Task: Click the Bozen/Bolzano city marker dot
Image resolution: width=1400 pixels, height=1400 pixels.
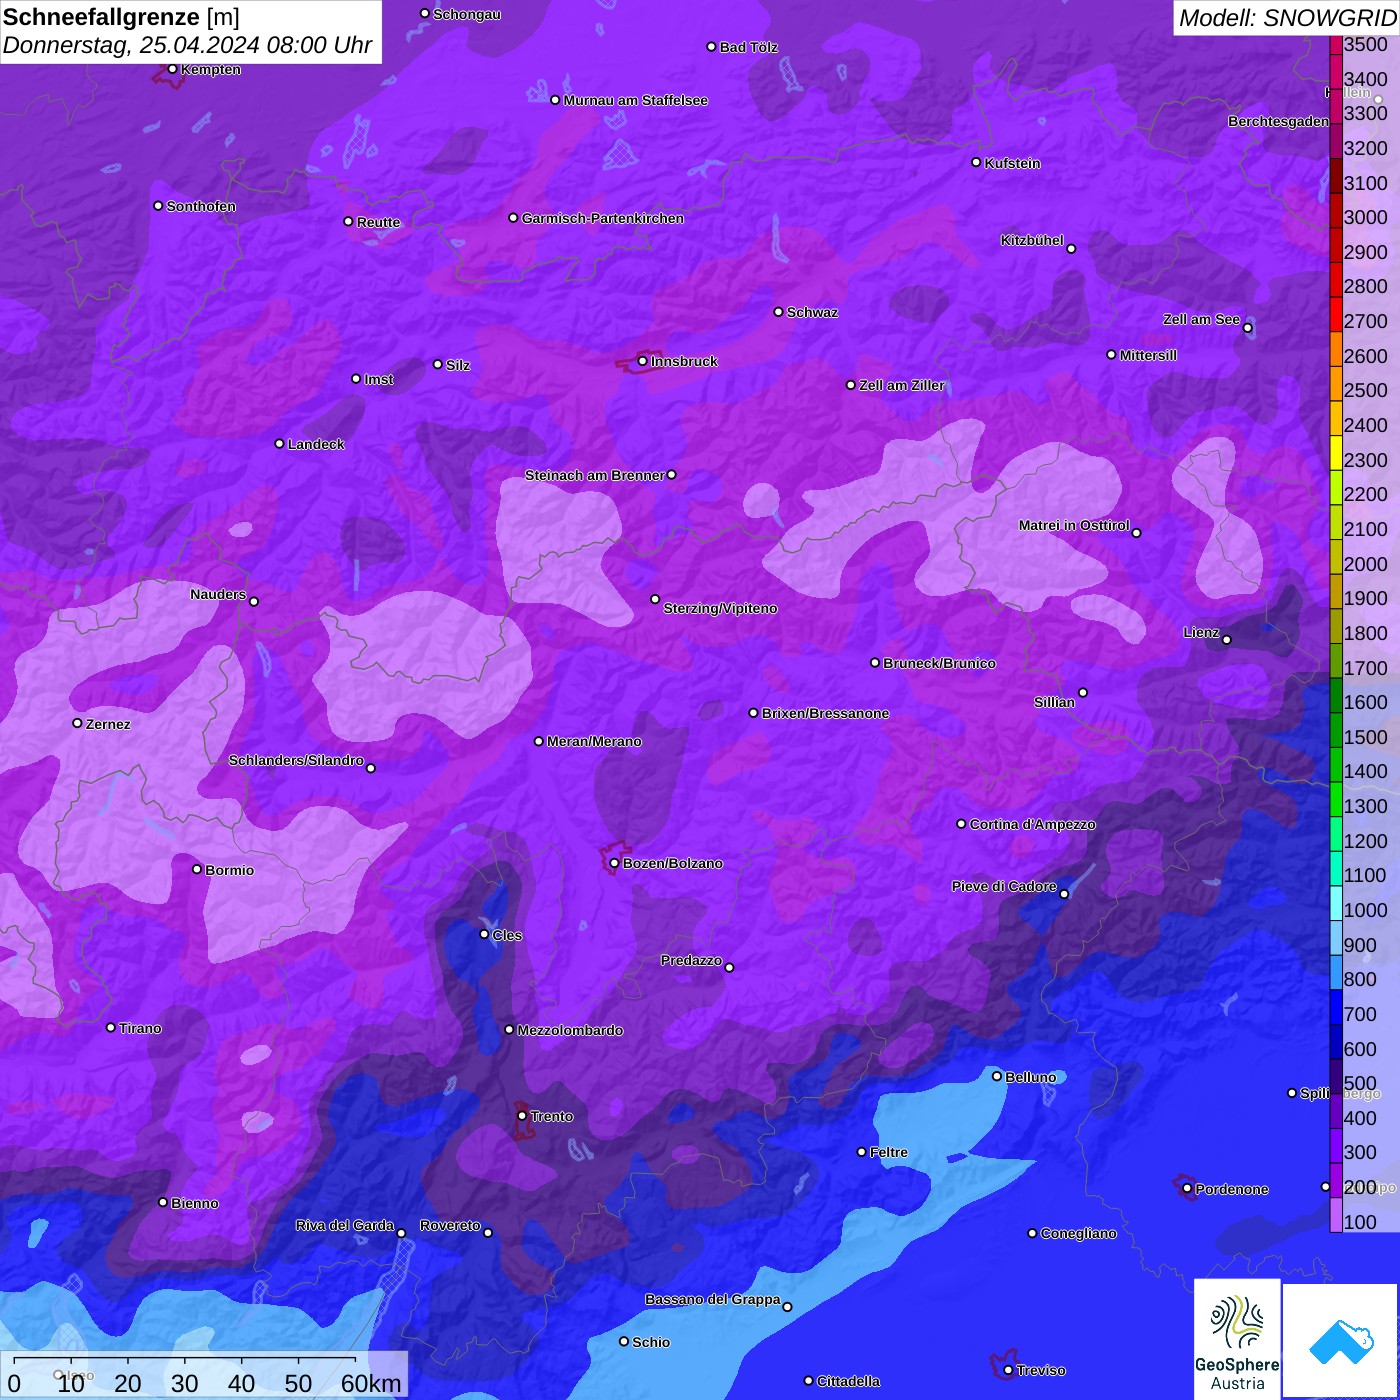Action: pyautogui.click(x=615, y=863)
